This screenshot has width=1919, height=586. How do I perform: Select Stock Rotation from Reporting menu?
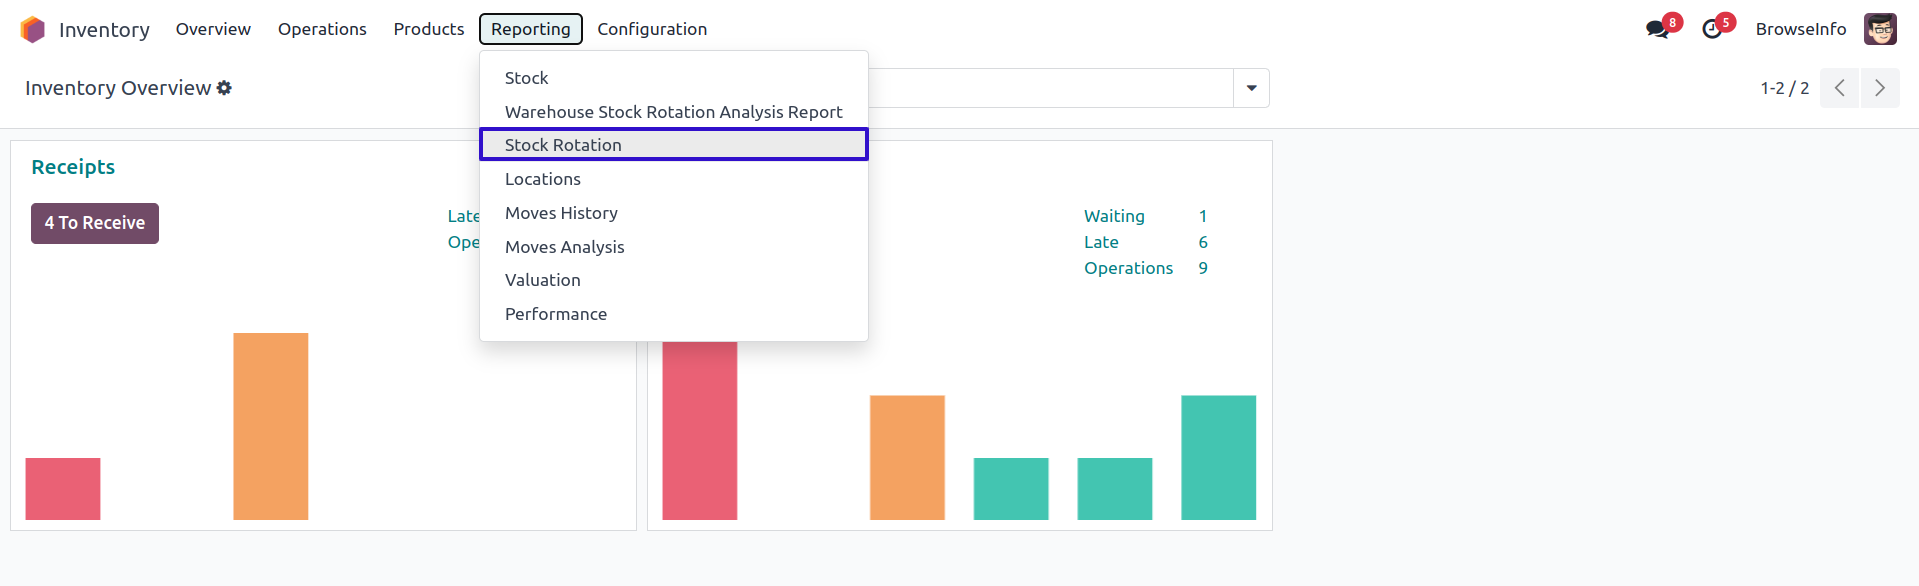(563, 145)
